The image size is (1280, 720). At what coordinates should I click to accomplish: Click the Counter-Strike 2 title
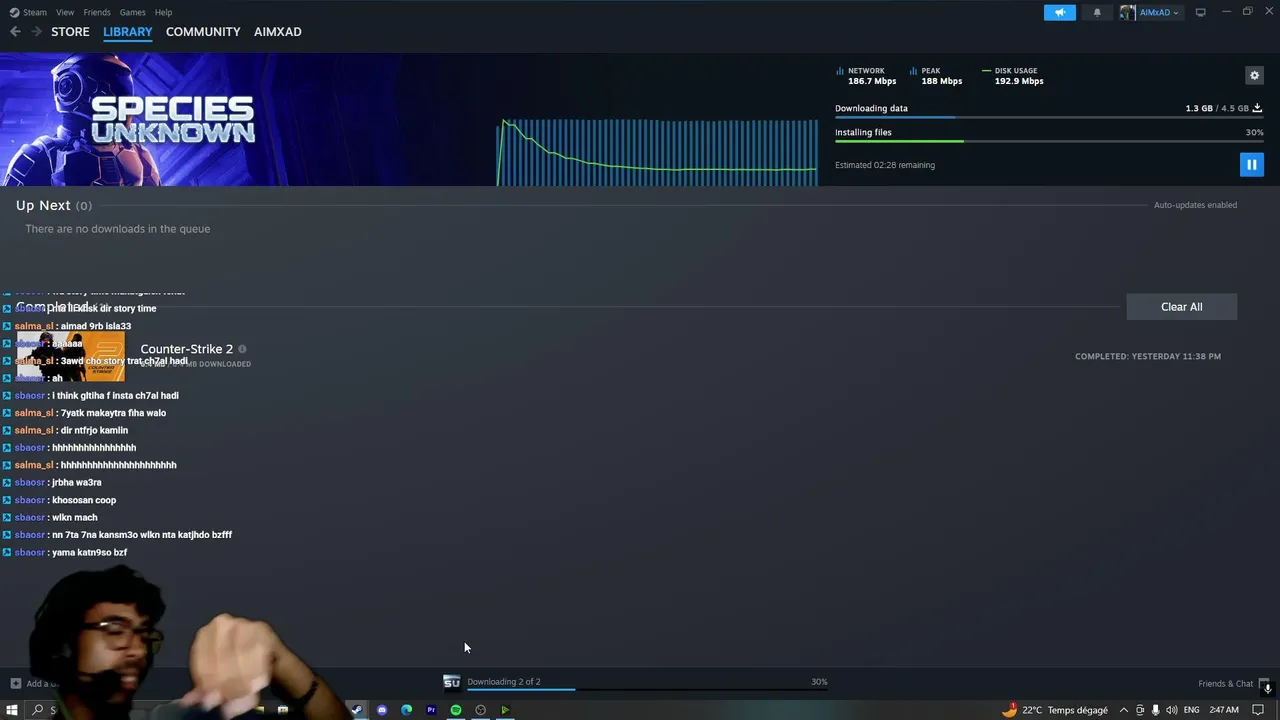pos(186,349)
